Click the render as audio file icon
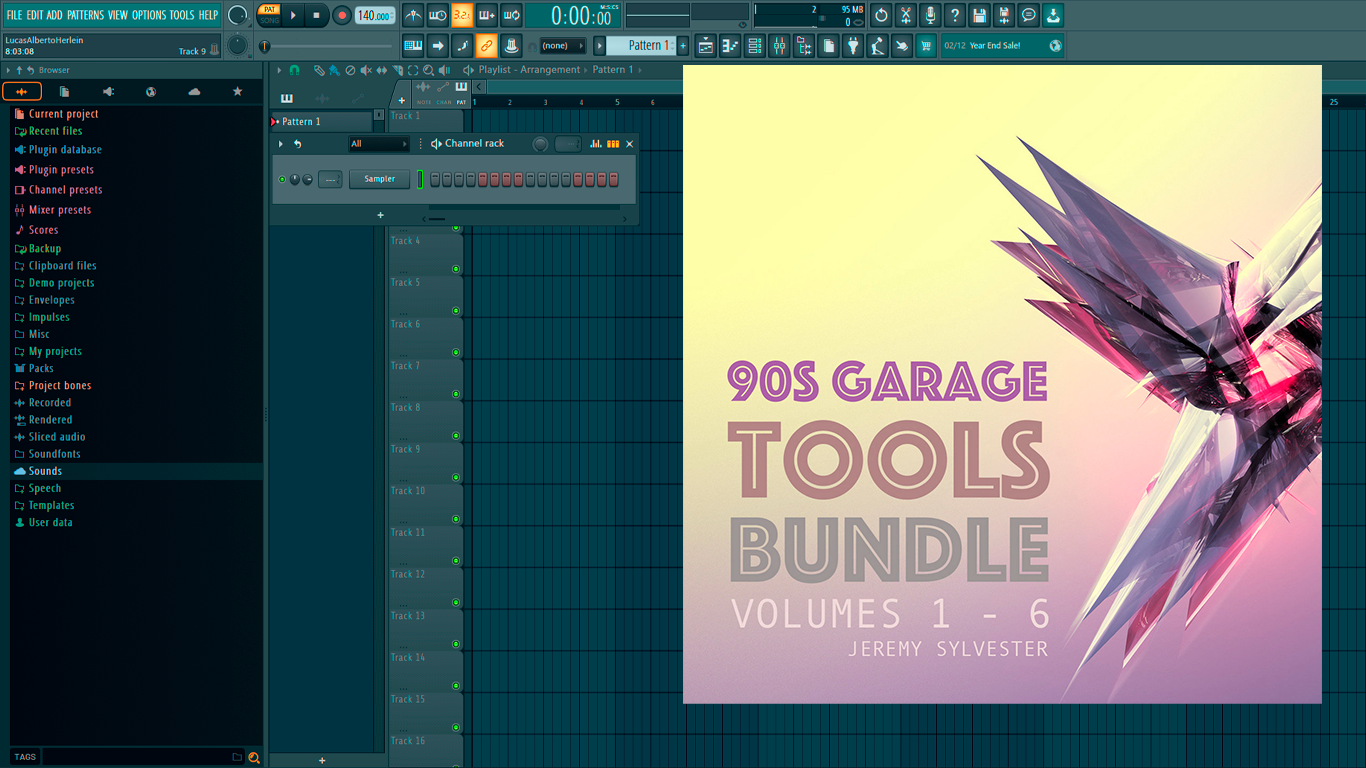The image size is (1366, 768). coord(1004,15)
